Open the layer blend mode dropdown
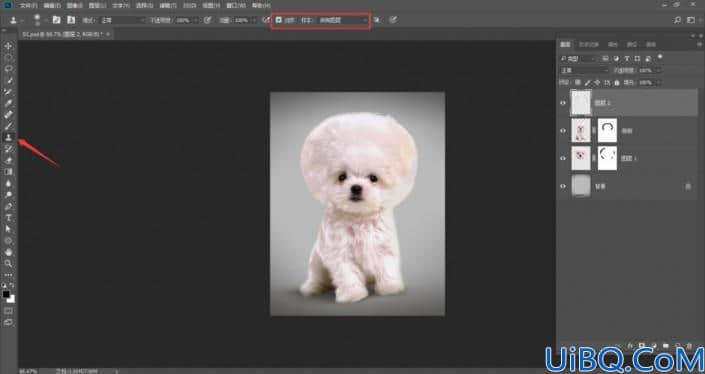Viewport: 705px width, 374px height. [585, 71]
